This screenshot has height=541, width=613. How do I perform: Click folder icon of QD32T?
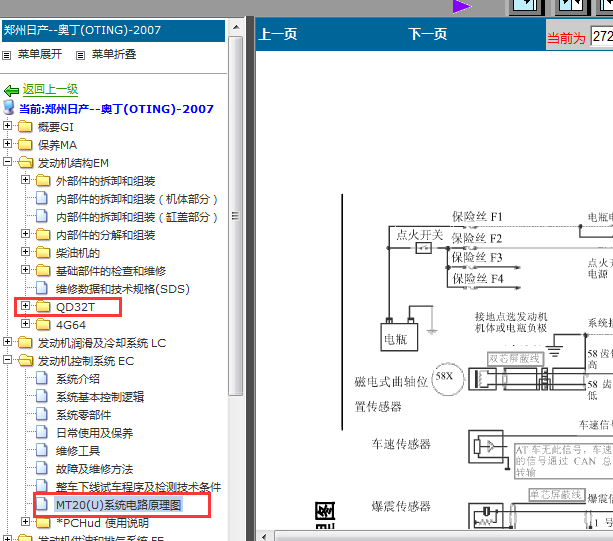tap(43, 306)
